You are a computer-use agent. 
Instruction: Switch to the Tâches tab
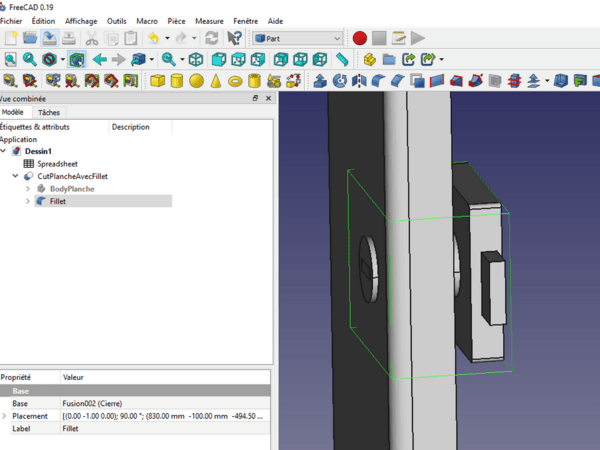tap(49, 113)
